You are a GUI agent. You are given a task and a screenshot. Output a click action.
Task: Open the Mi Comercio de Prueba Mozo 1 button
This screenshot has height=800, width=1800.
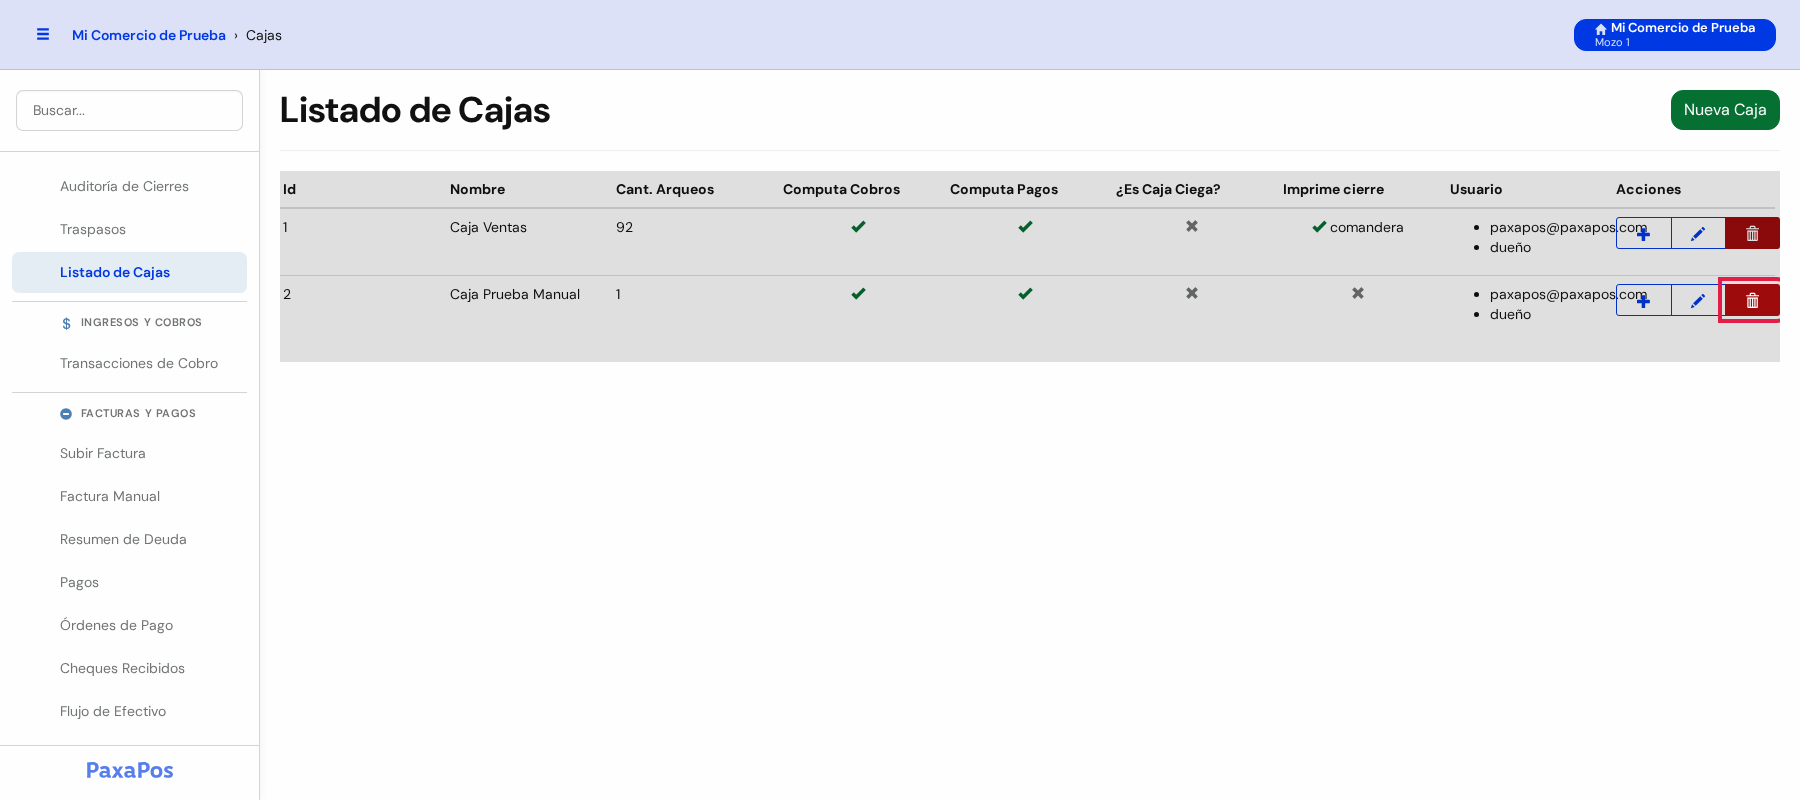click(1675, 35)
